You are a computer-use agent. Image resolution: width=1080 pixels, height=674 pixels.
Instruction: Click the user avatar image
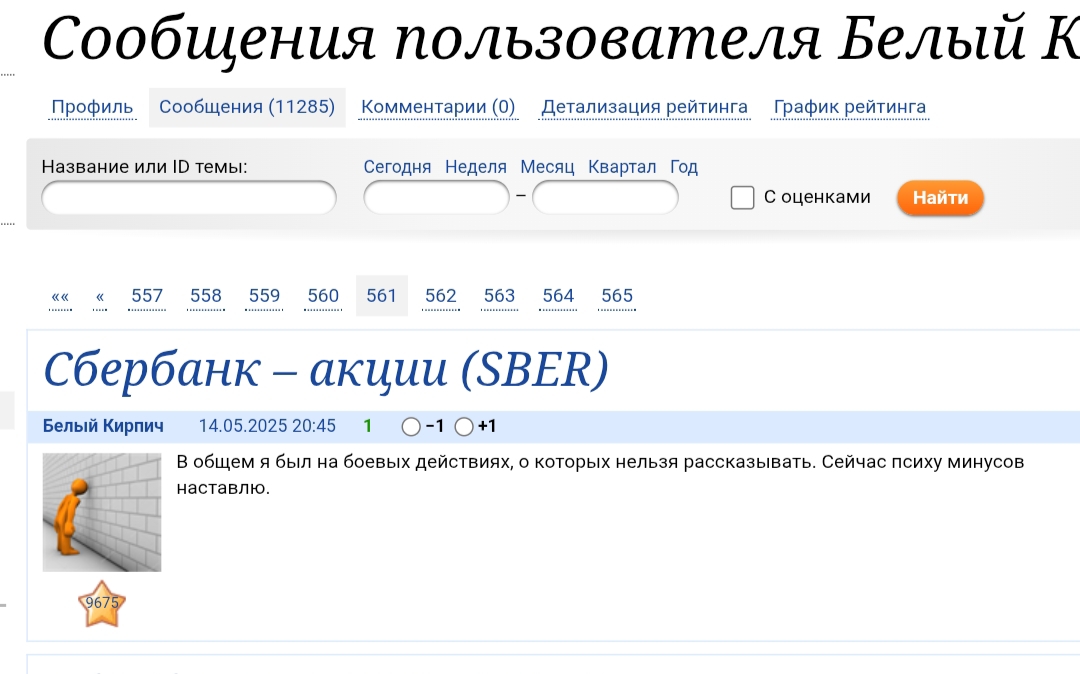[102, 512]
